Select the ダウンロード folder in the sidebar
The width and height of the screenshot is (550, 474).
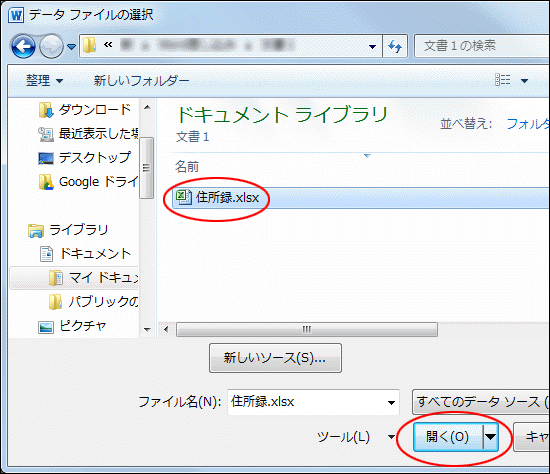point(85,110)
